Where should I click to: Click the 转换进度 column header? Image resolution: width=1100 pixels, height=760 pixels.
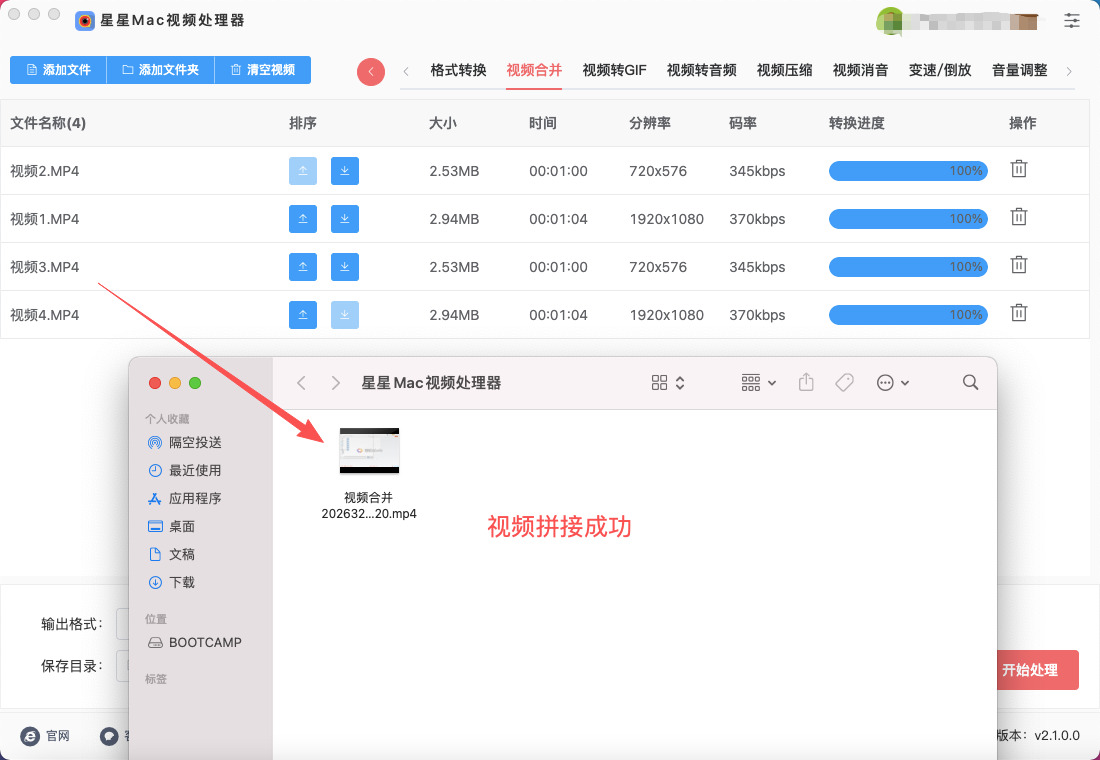click(x=857, y=123)
